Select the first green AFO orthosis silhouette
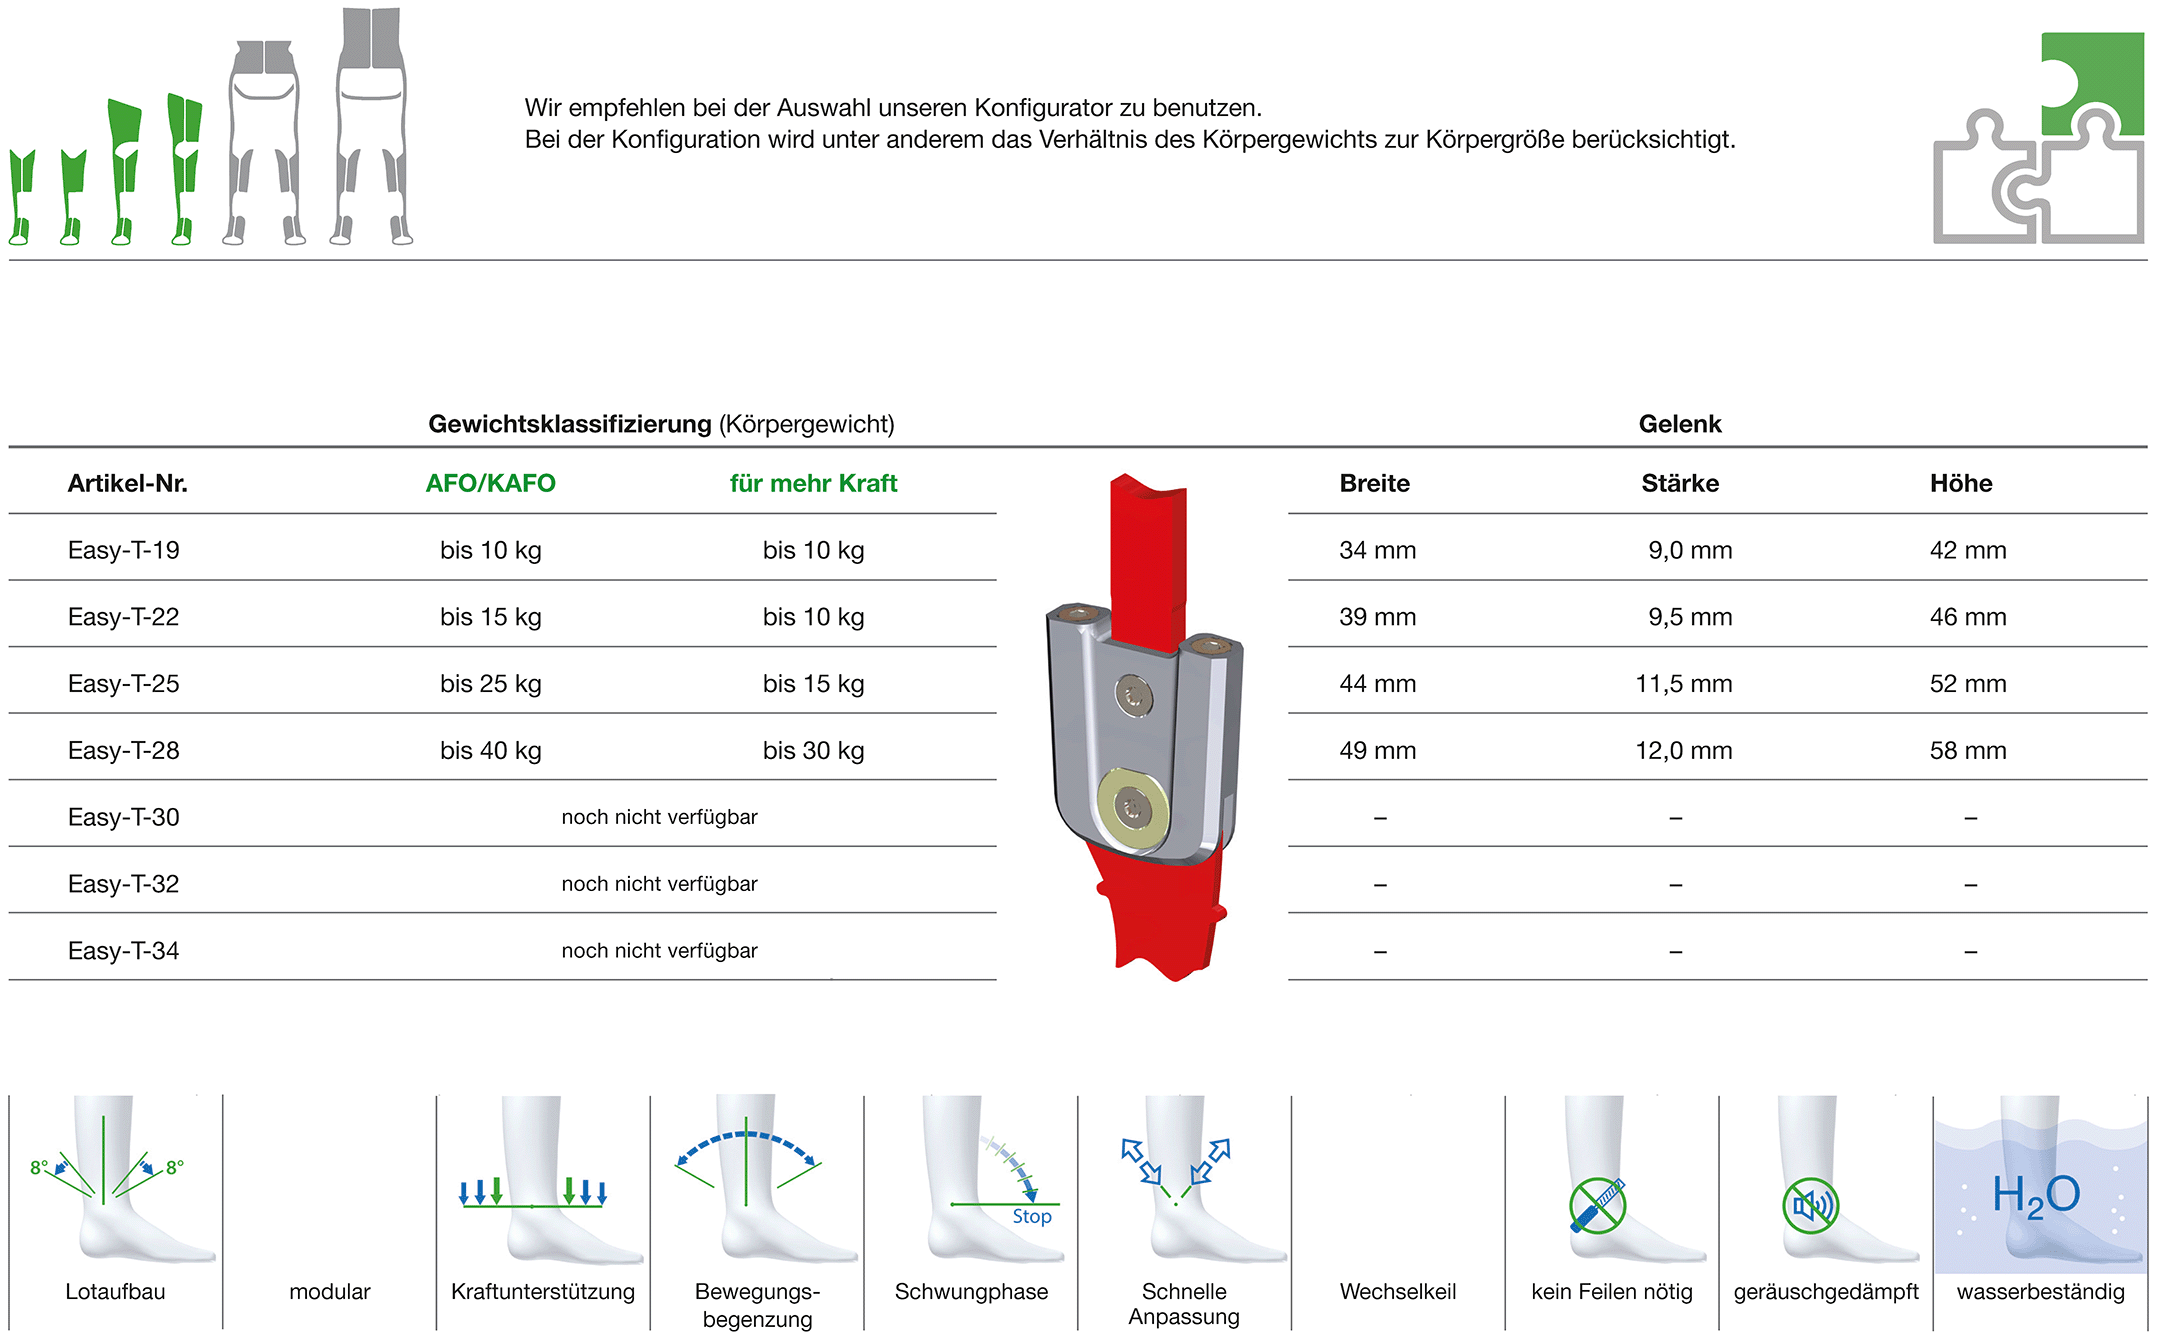2160x1342 pixels. click(x=21, y=197)
